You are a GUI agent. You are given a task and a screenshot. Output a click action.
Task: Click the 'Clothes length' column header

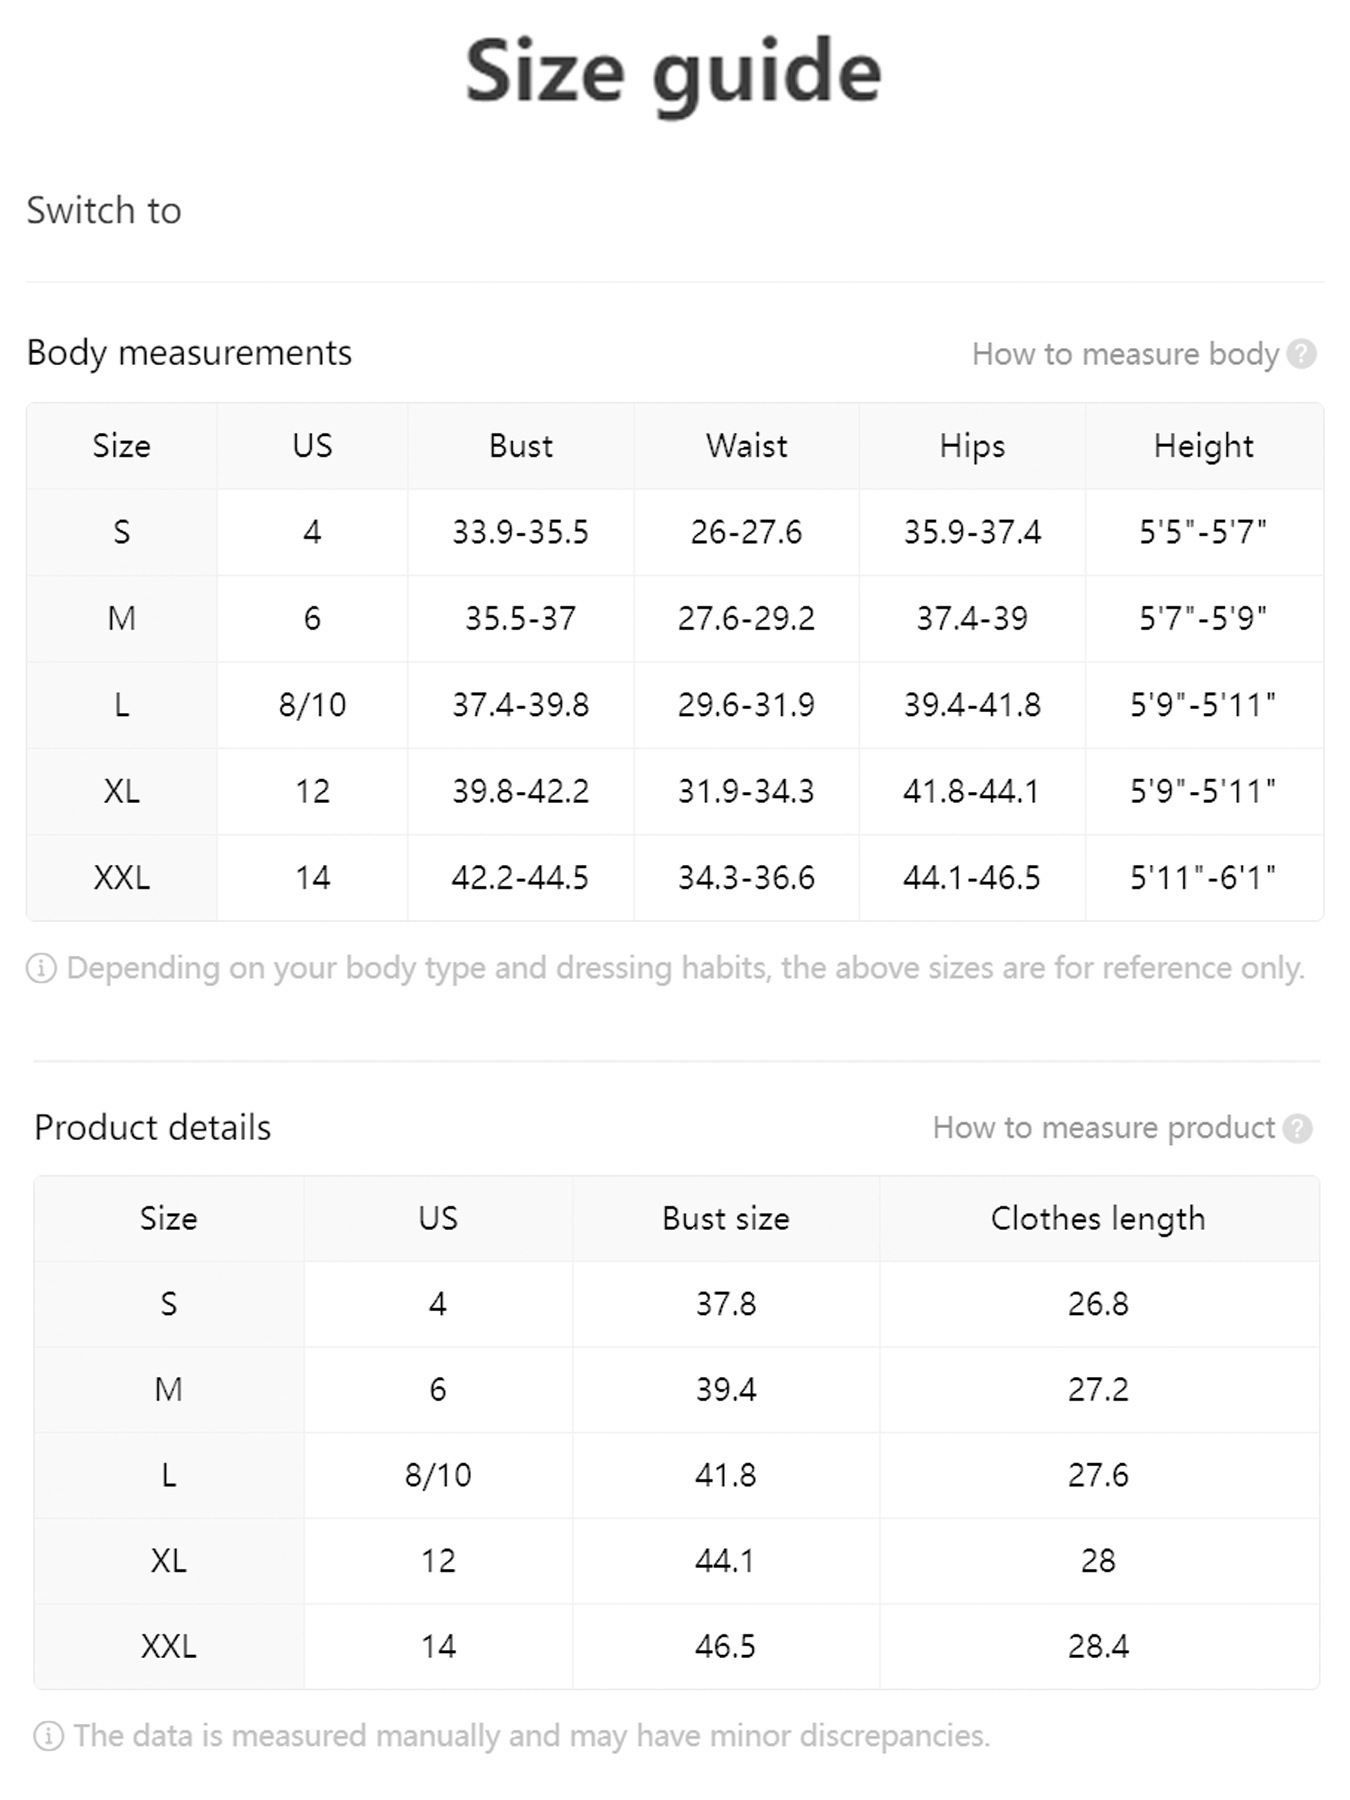tap(1098, 1219)
